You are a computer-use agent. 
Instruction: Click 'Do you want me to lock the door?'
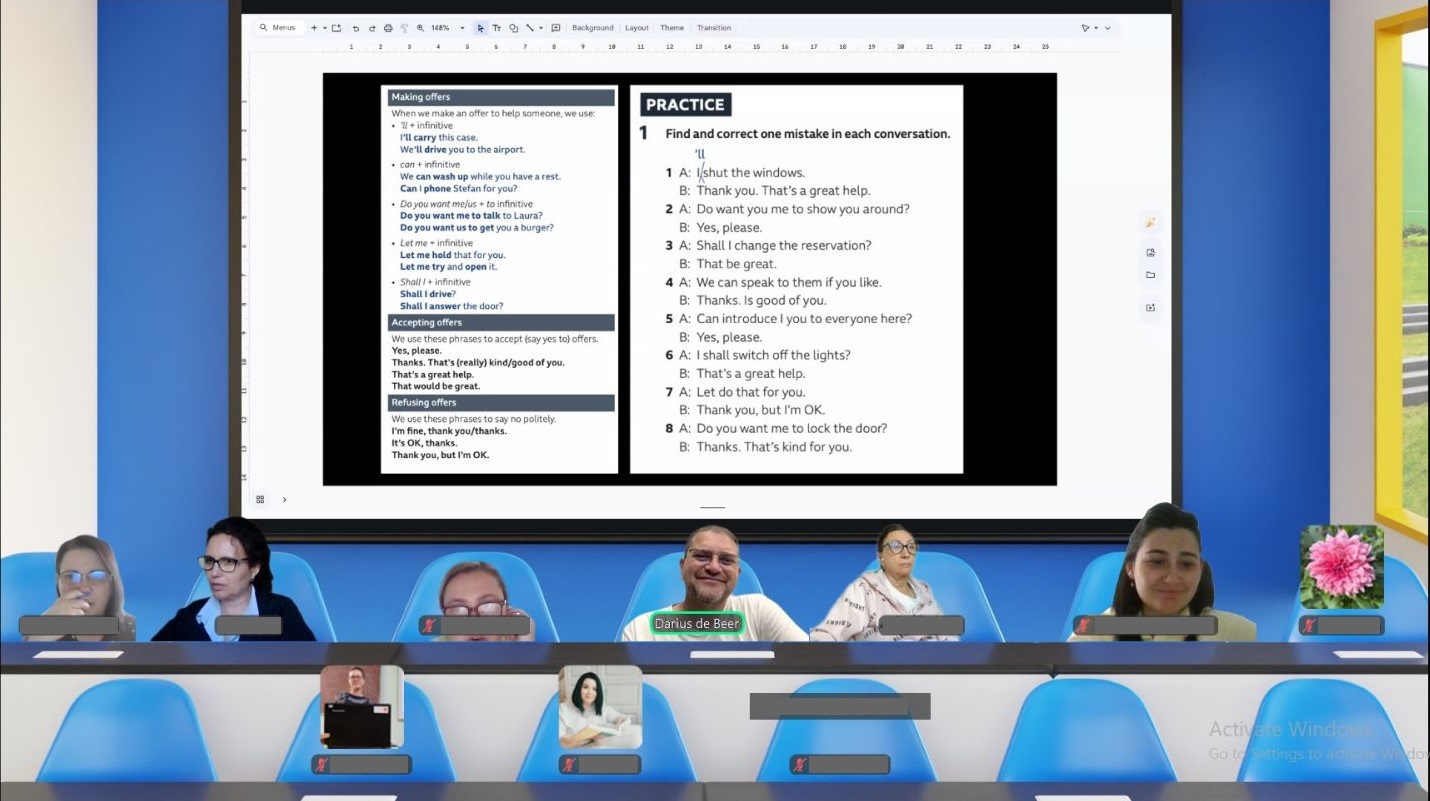pyautogui.click(x=792, y=428)
